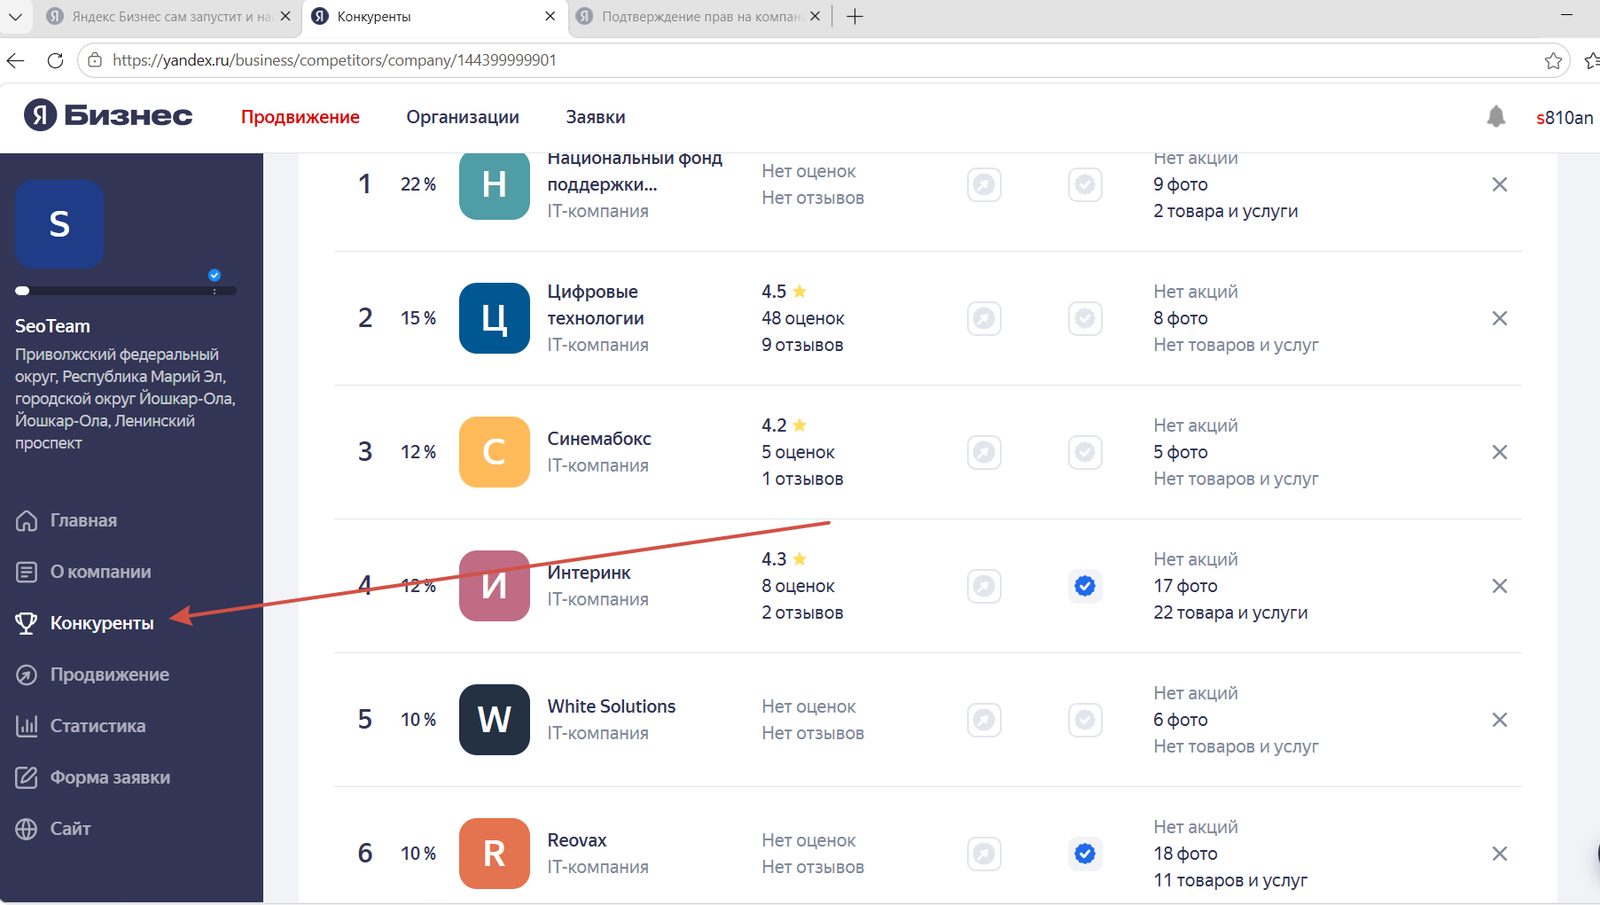The width and height of the screenshot is (1600, 905).
Task: Remove Цифровые технологии competitor row
Action: coord(1499,318)
